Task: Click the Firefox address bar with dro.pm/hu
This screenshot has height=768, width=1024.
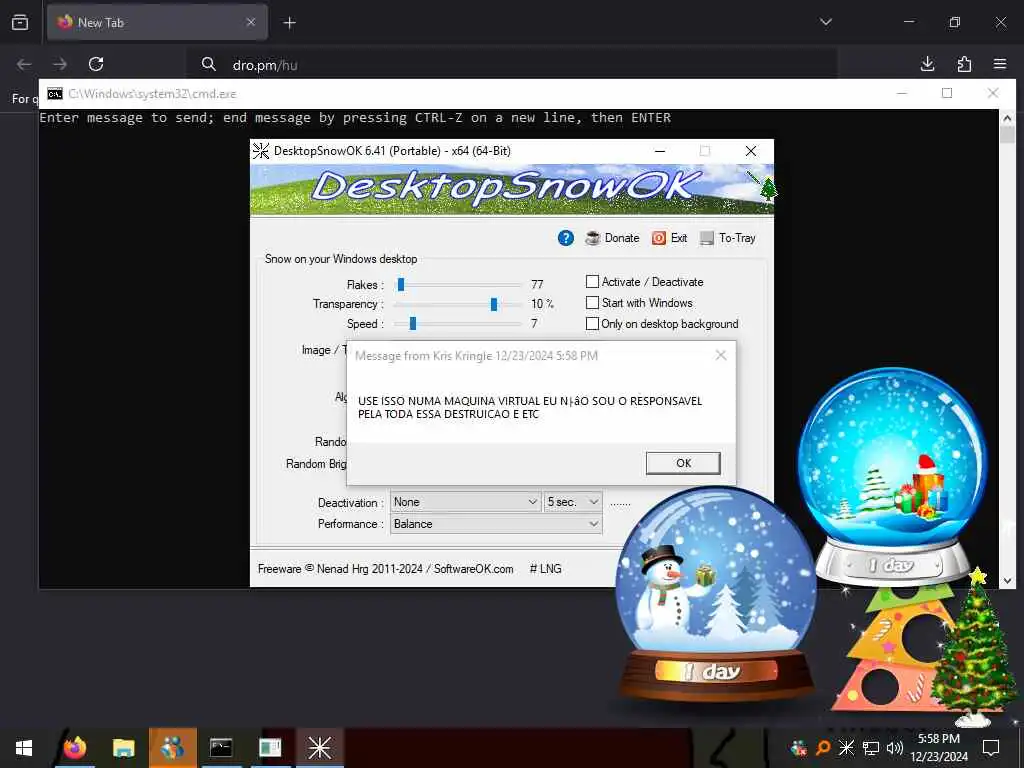Action: (x=511, y=64)
